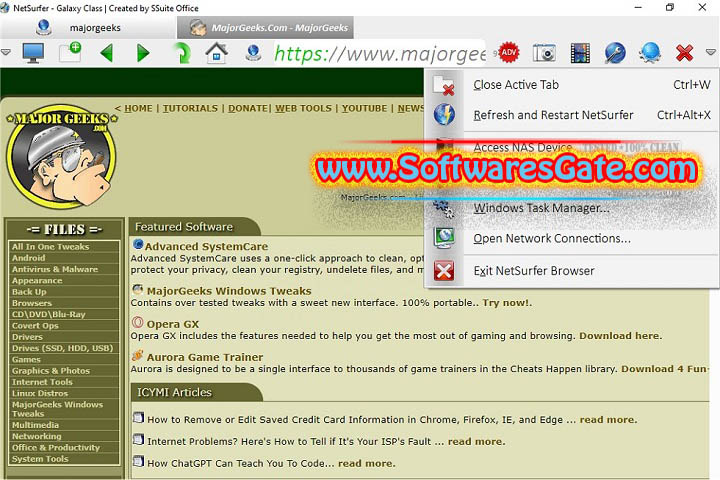Open a new tab with plus icon
Screen dimensions: 720x480
[x=70, y=52]
